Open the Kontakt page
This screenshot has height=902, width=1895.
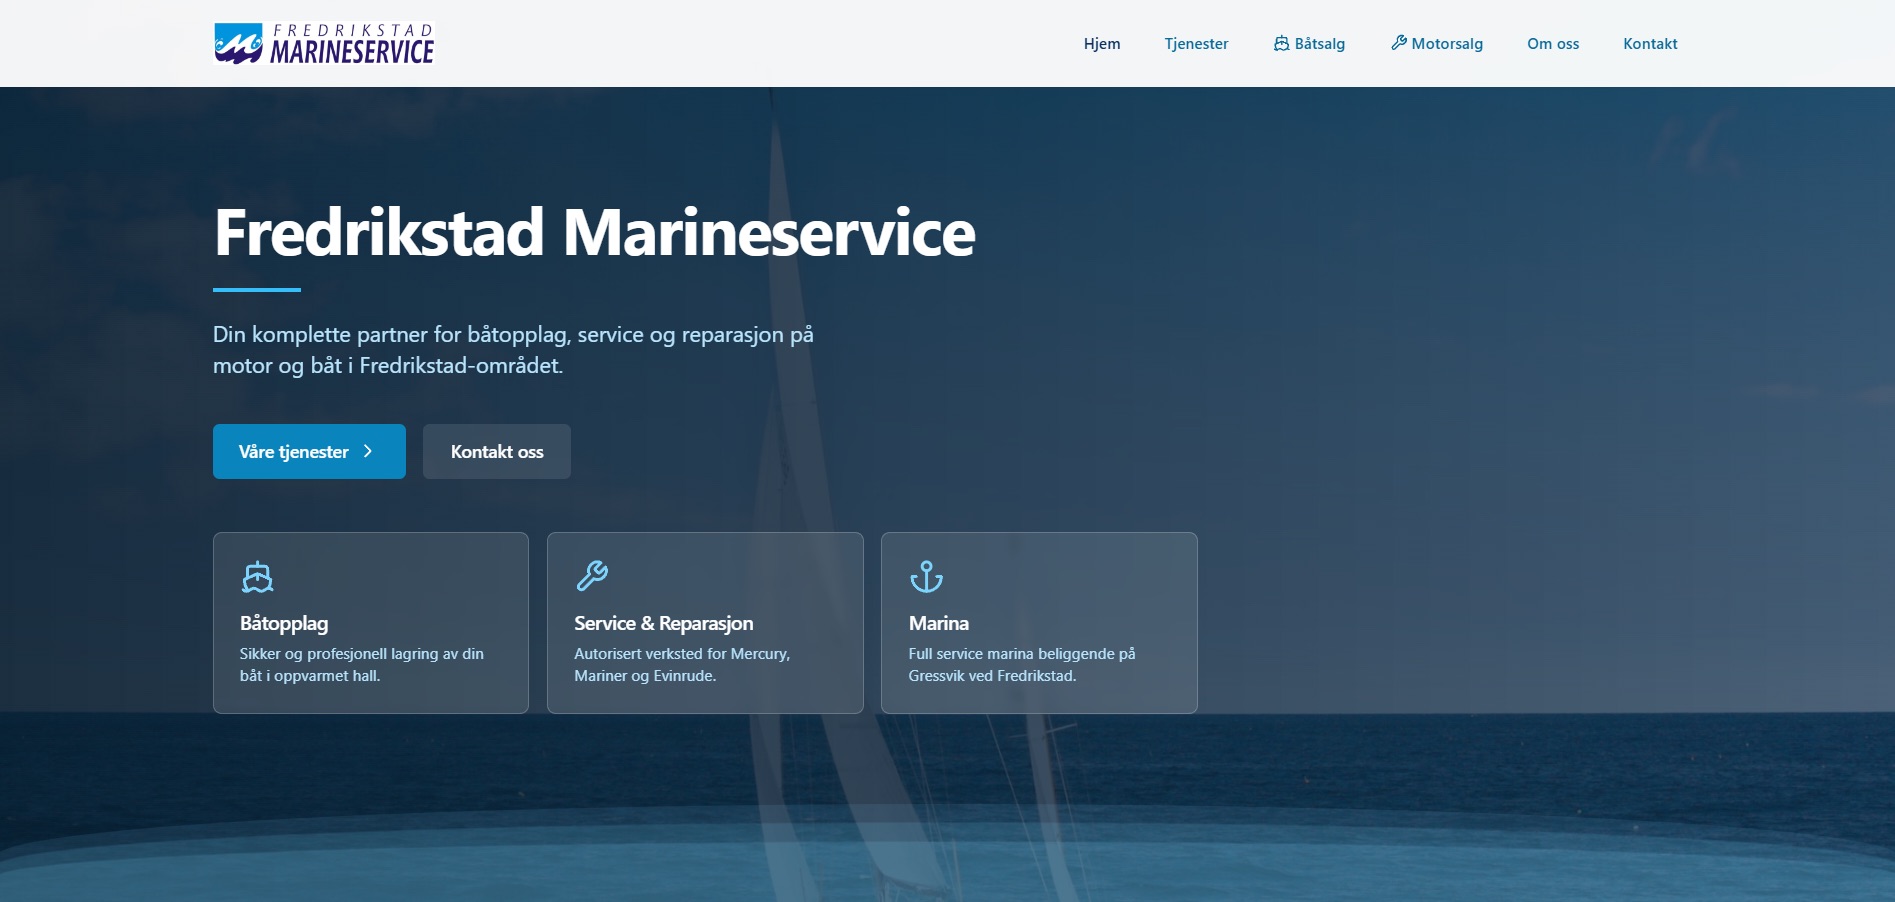pyautogui.click(x=1649, y=43)
